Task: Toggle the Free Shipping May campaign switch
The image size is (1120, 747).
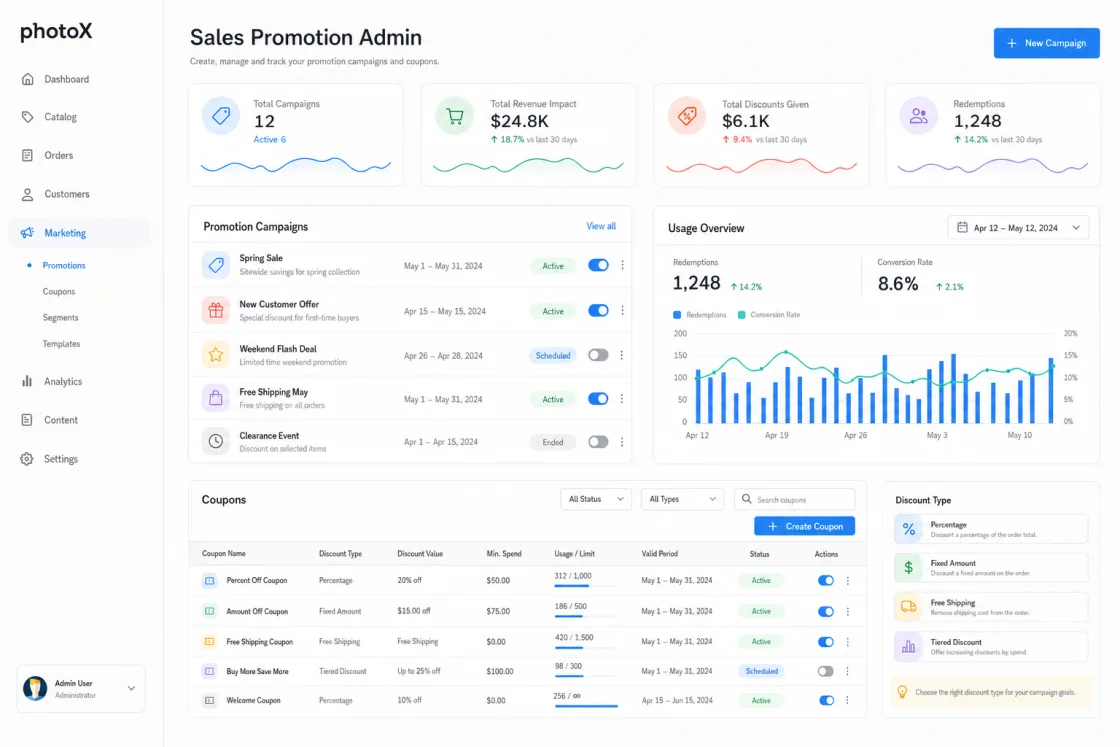Action: [x=599, y=398]
